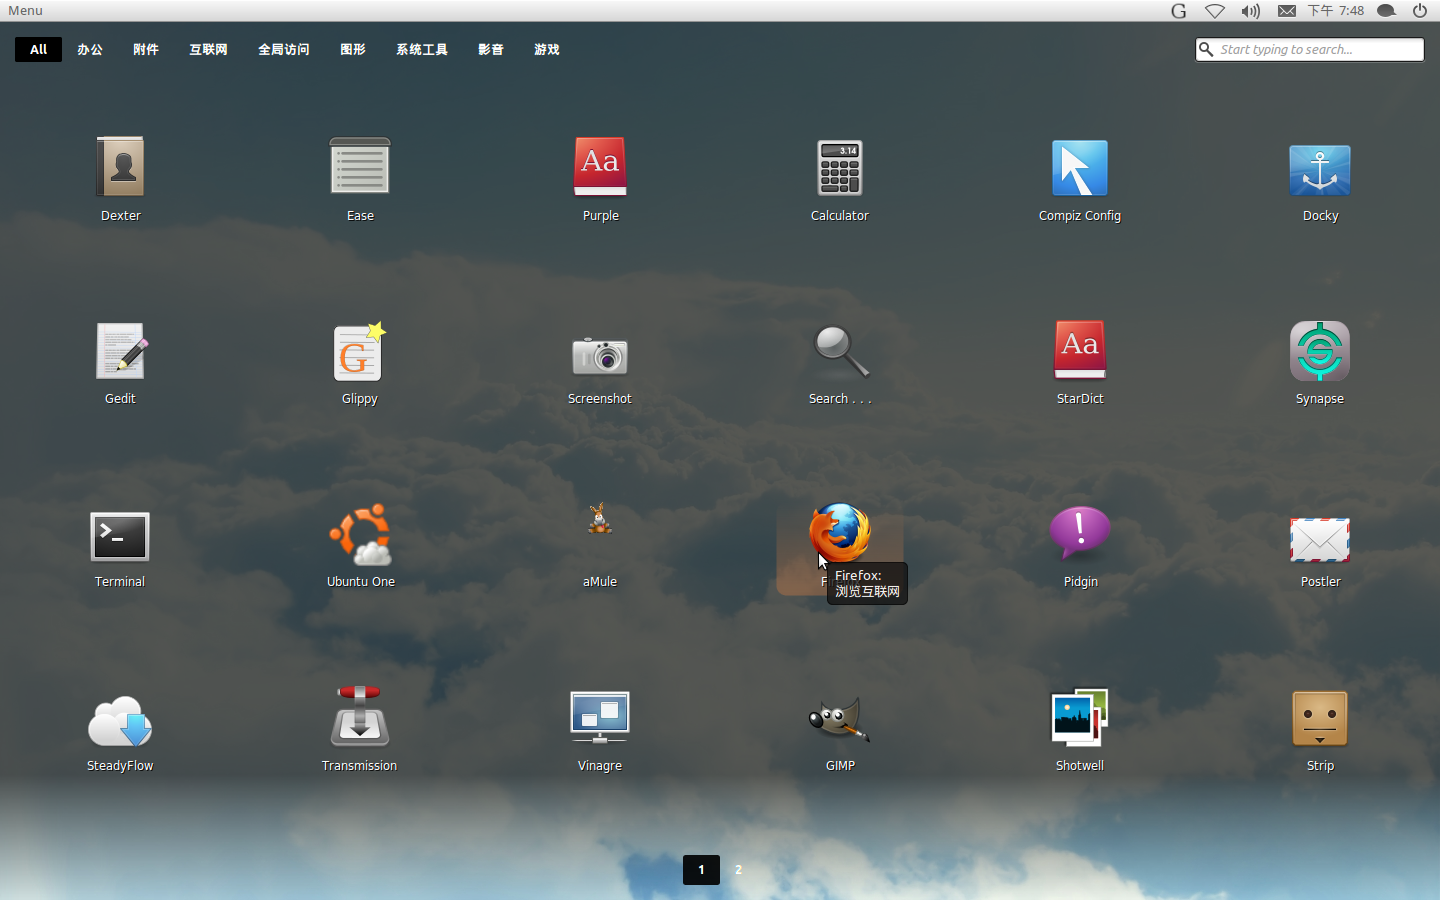Switch to the 全局访问 category tab

284,49
